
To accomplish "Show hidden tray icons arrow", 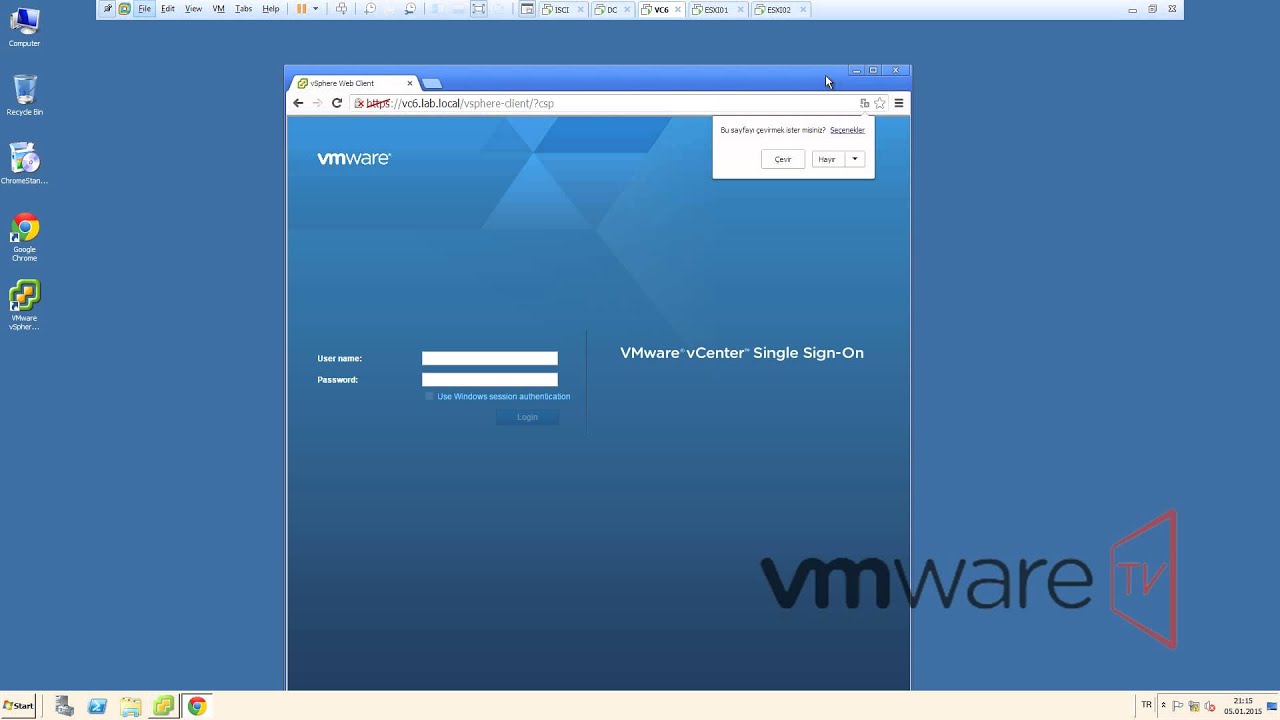I will (1164, 705).
